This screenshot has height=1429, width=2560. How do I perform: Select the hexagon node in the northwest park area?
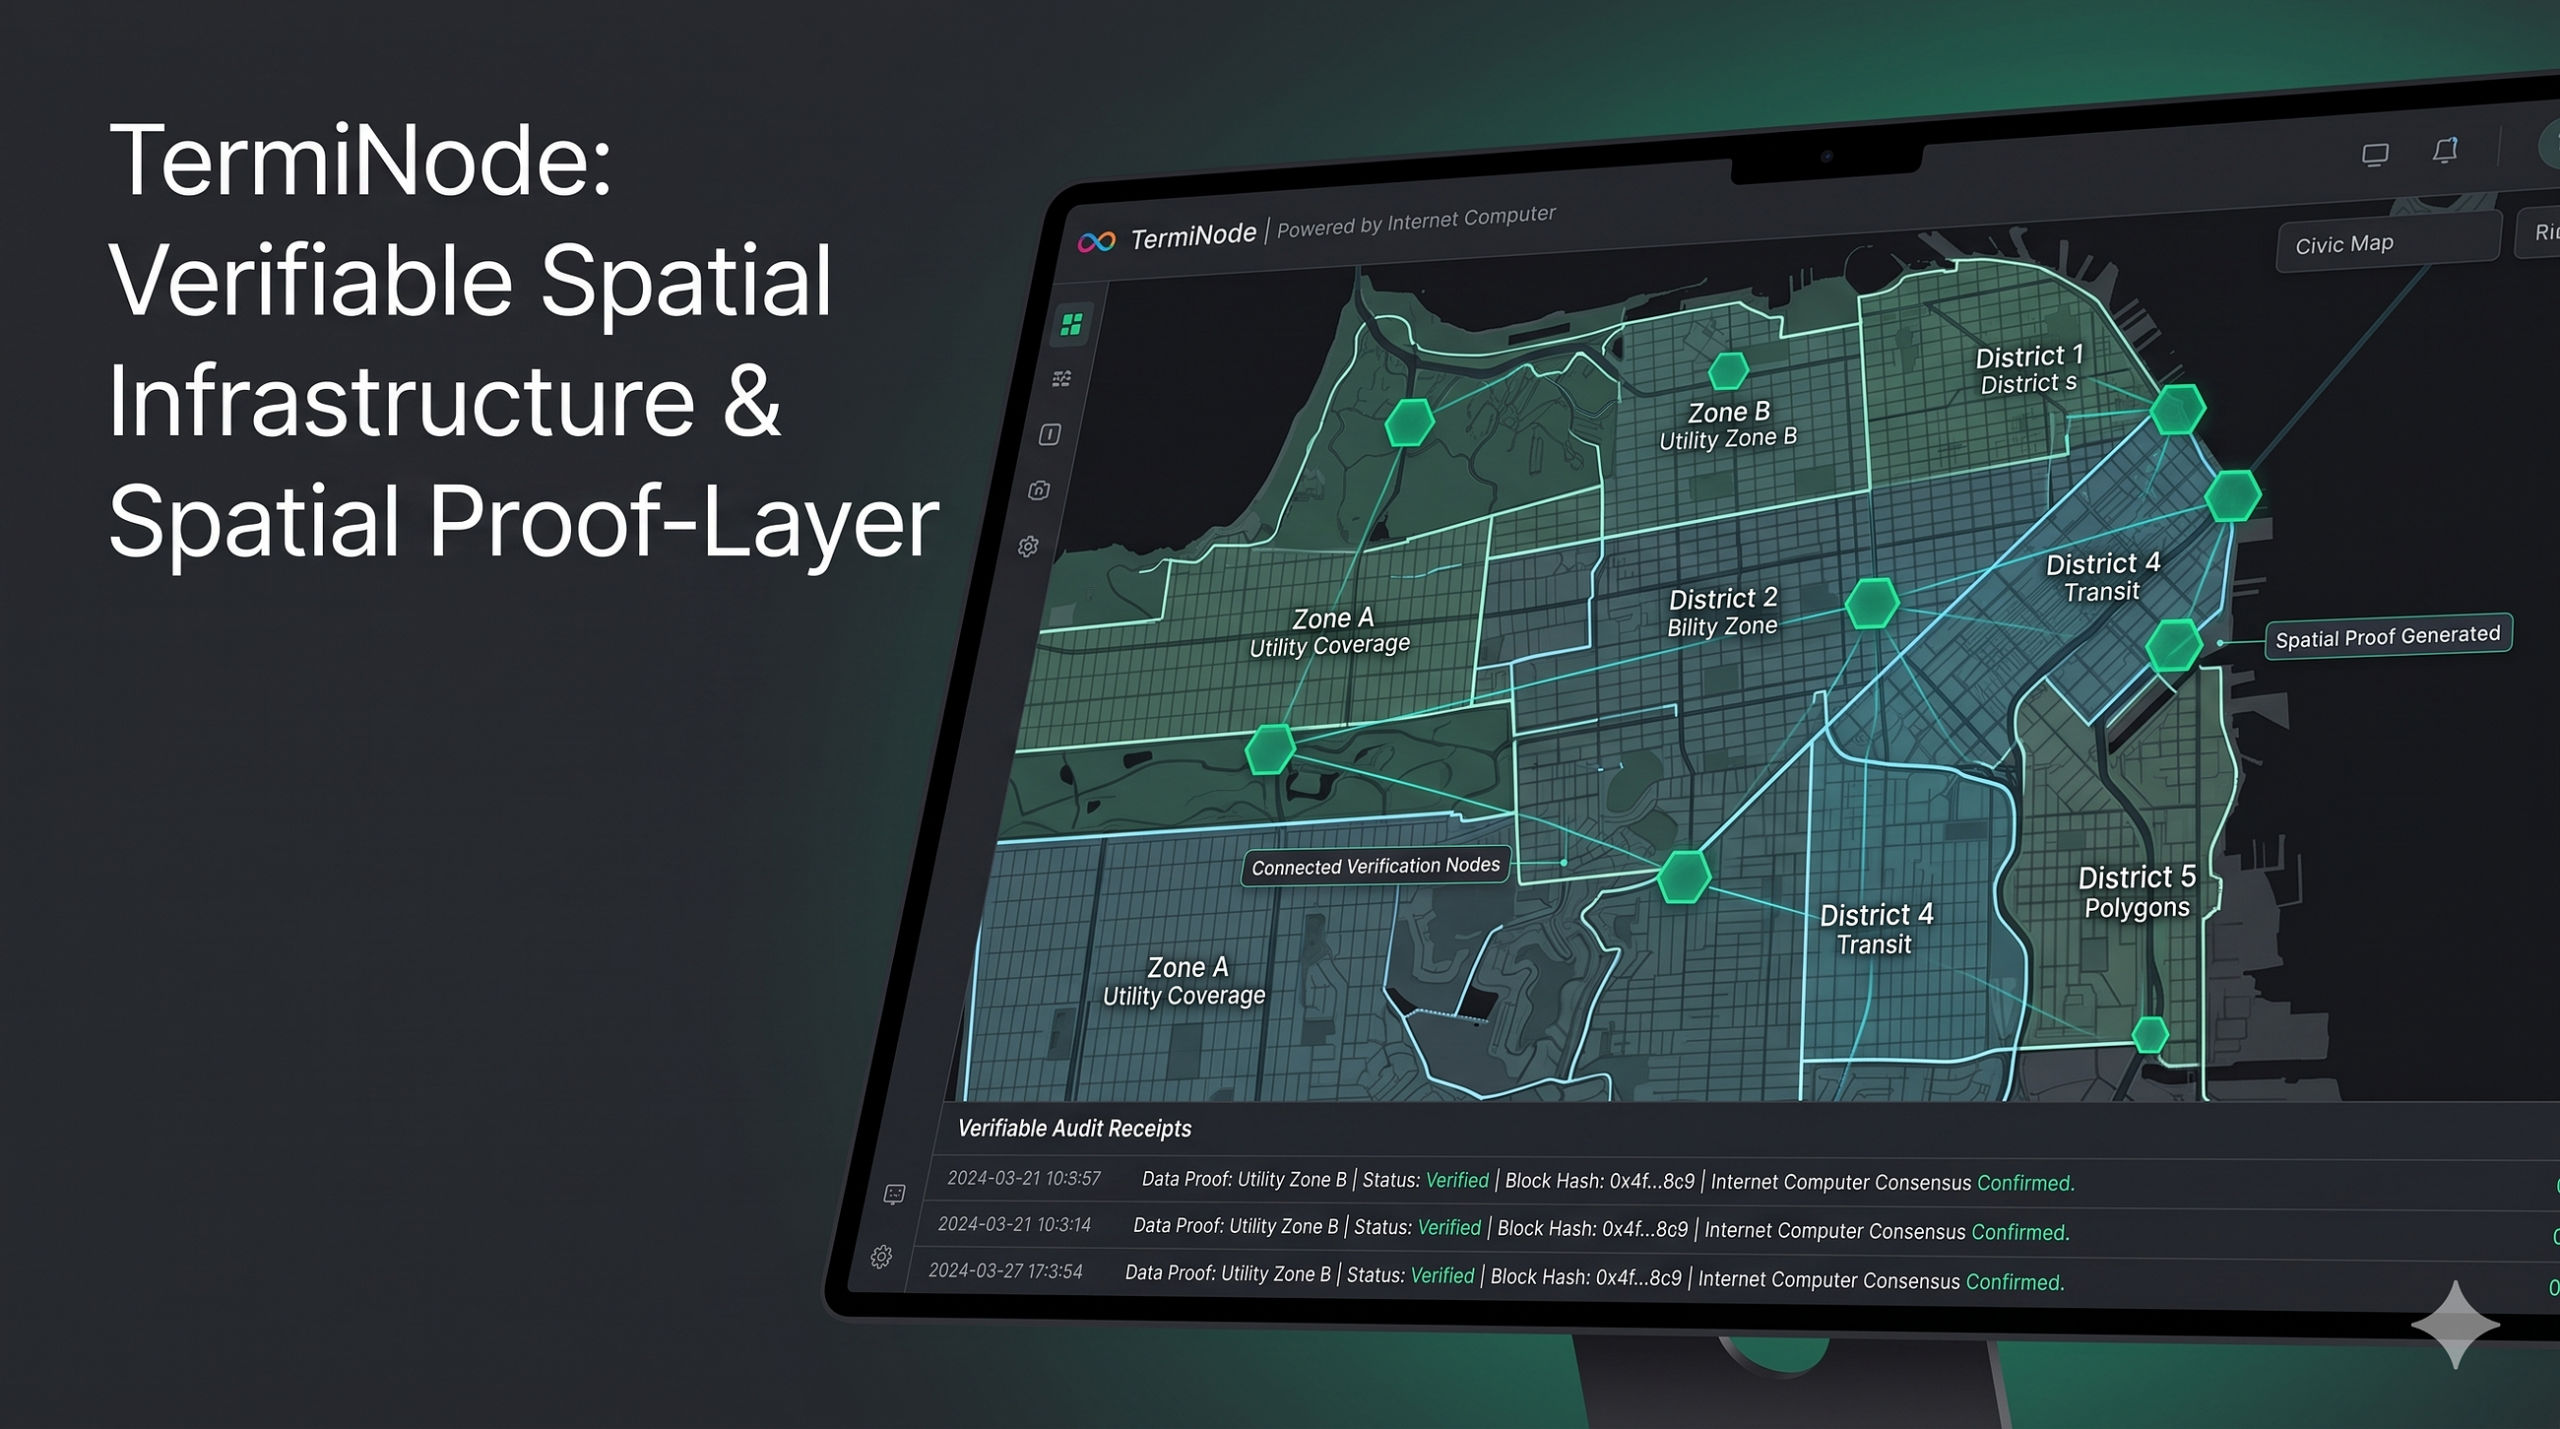(x=1409, y=423)
